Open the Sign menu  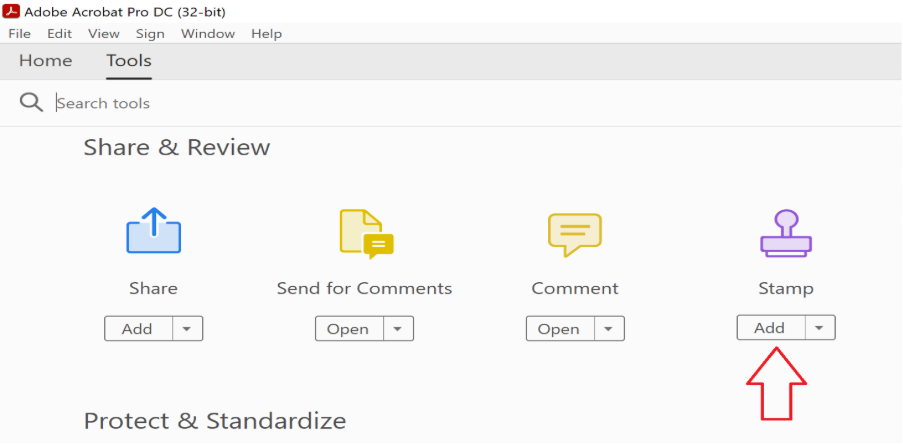[150, 34]
